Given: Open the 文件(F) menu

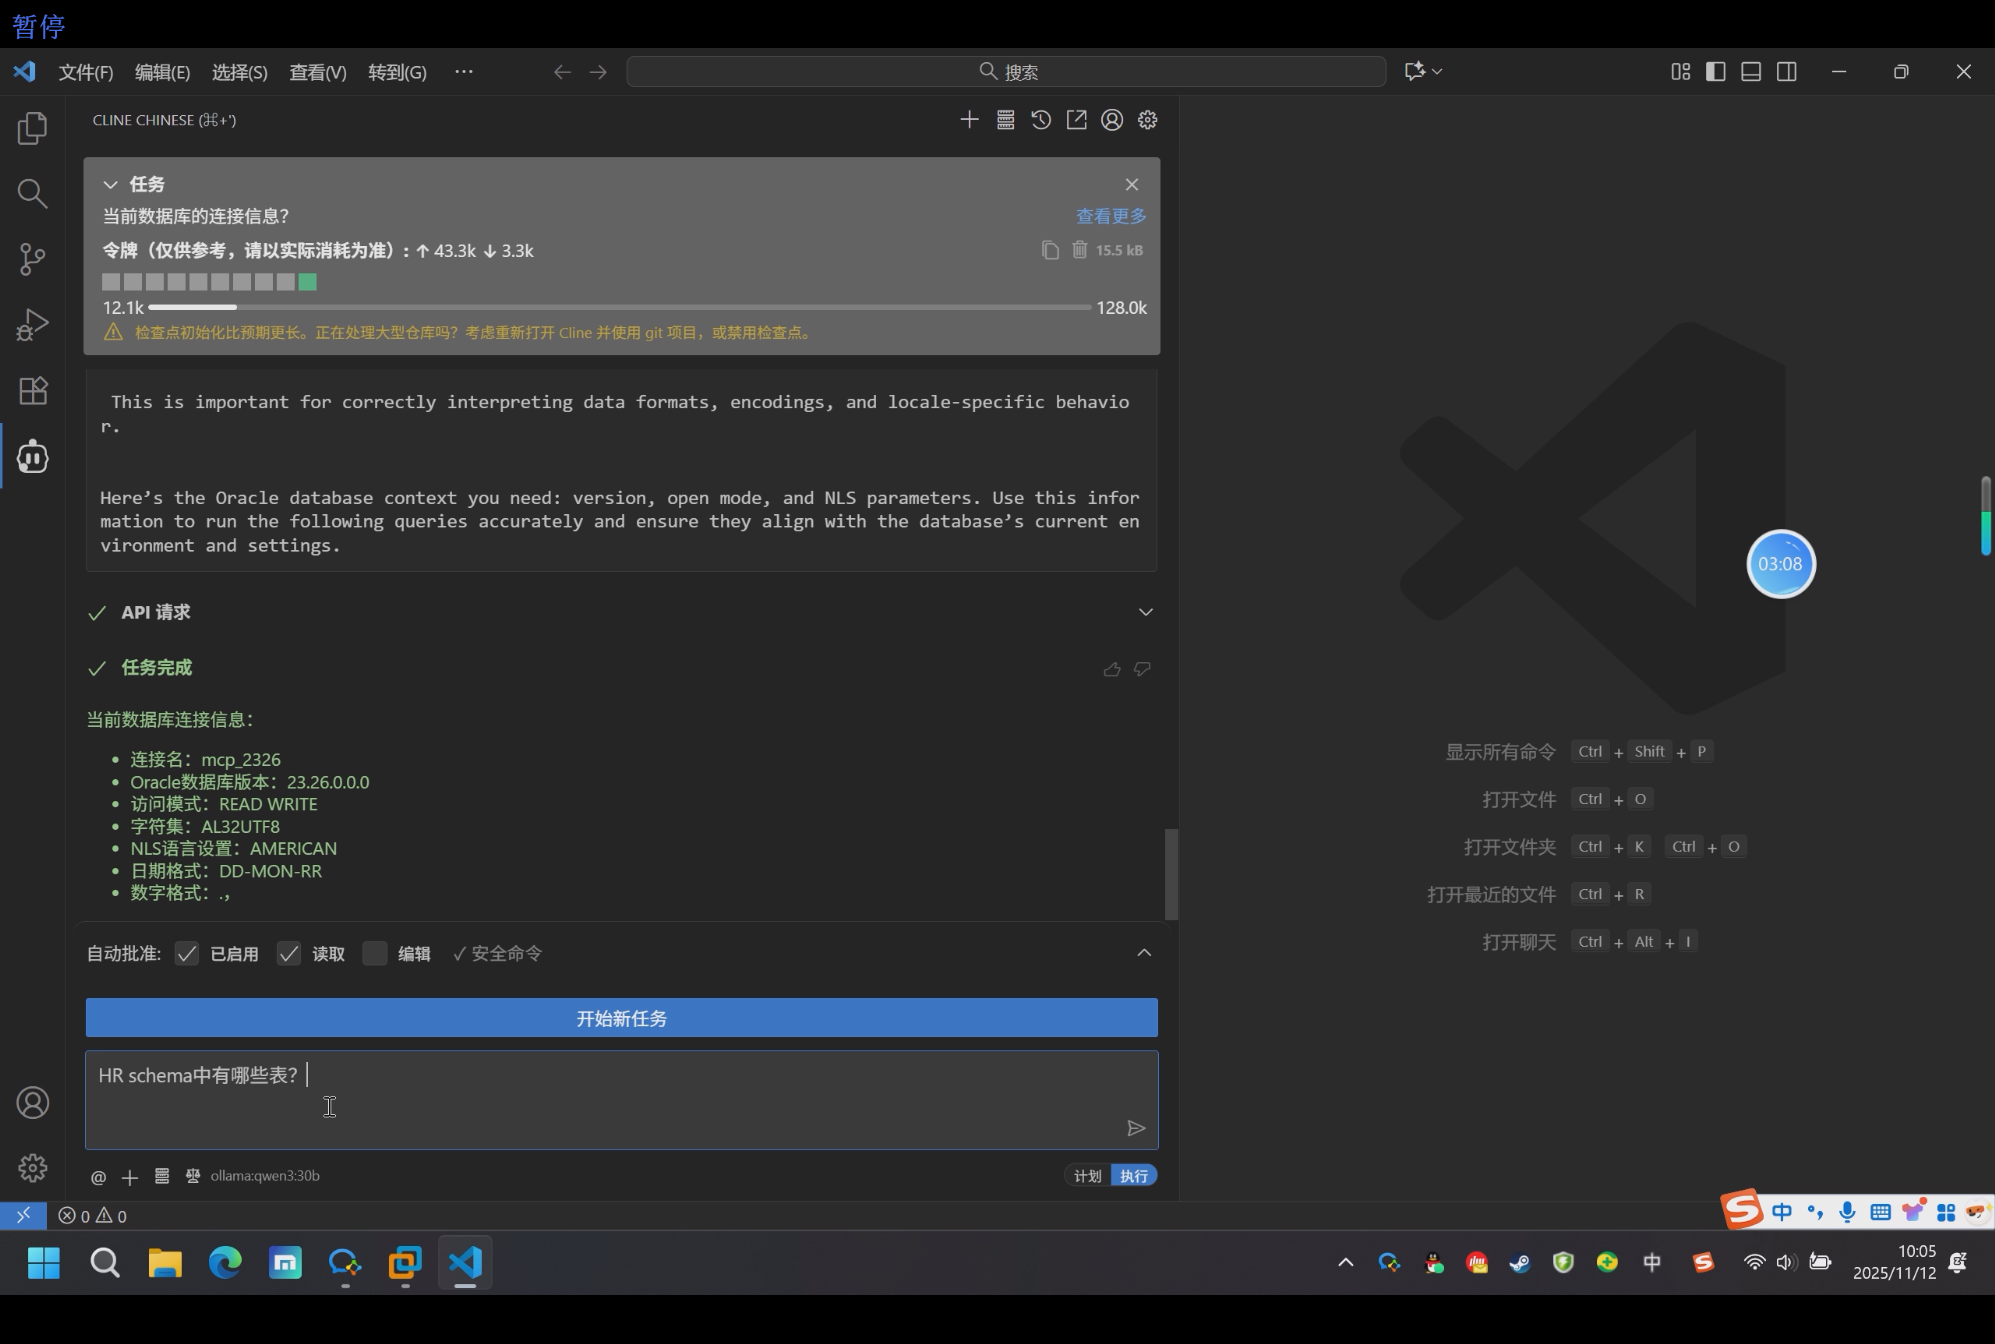Looking at the screenshot, I should pos(85,72).
